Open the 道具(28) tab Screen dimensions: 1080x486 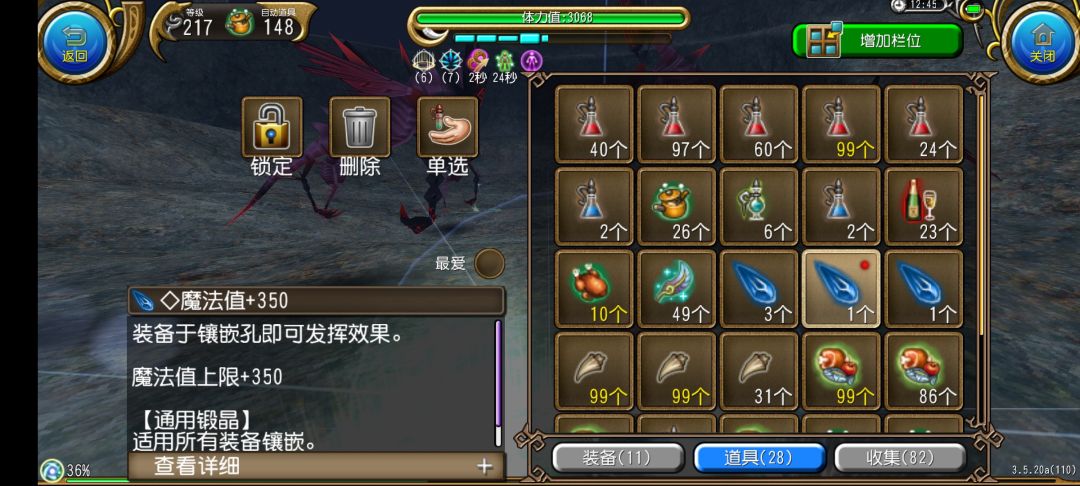(758, 458)
